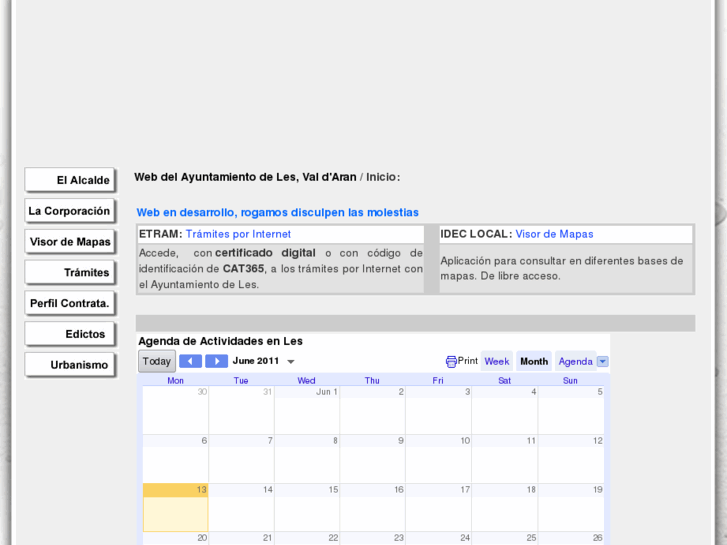This screenshot has width=727, height=545.
Task: Click the Sun column header
Action: 570,380
